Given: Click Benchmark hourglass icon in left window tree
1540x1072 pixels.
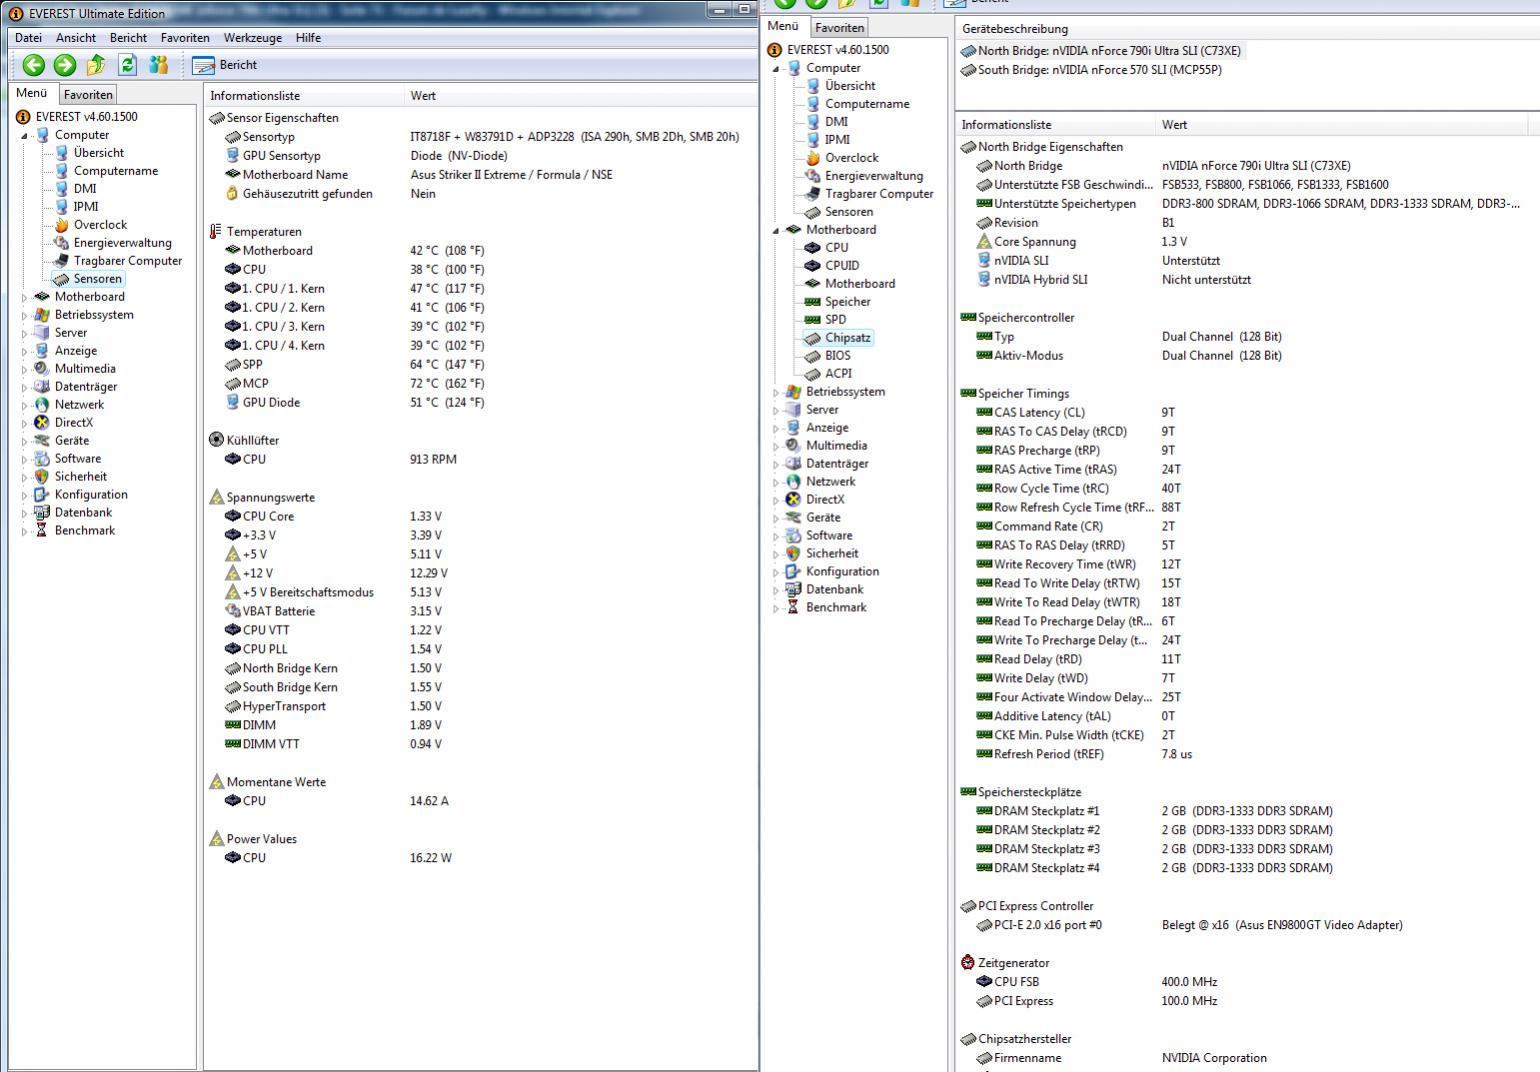Looking at the screenshot, I should coord(42,531).
